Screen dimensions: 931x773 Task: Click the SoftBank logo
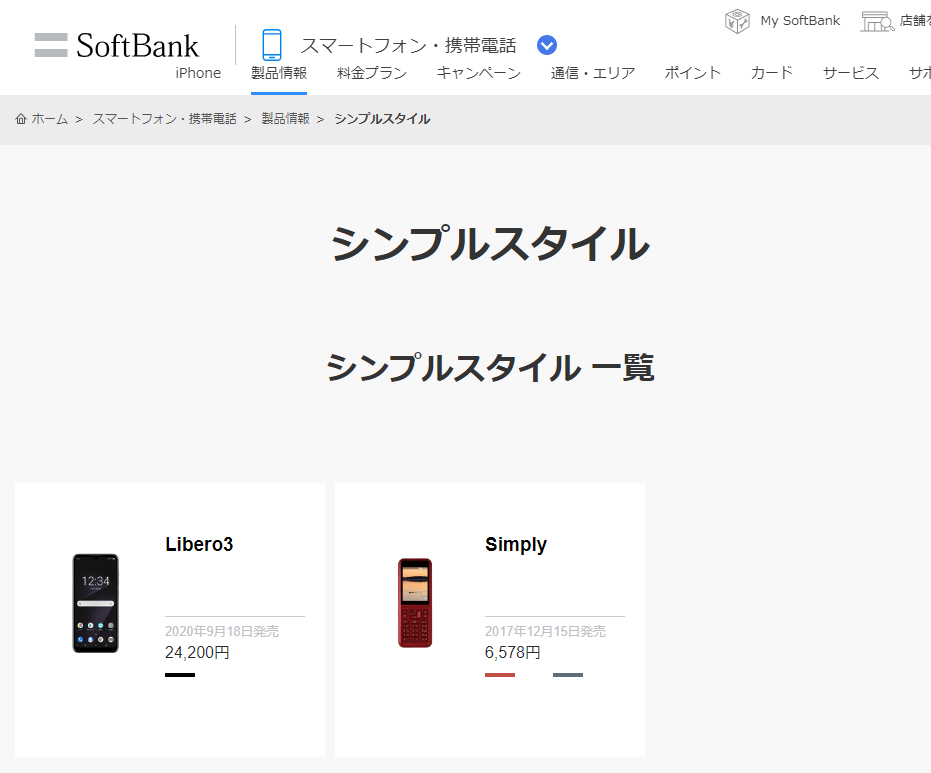pos(116,46)
